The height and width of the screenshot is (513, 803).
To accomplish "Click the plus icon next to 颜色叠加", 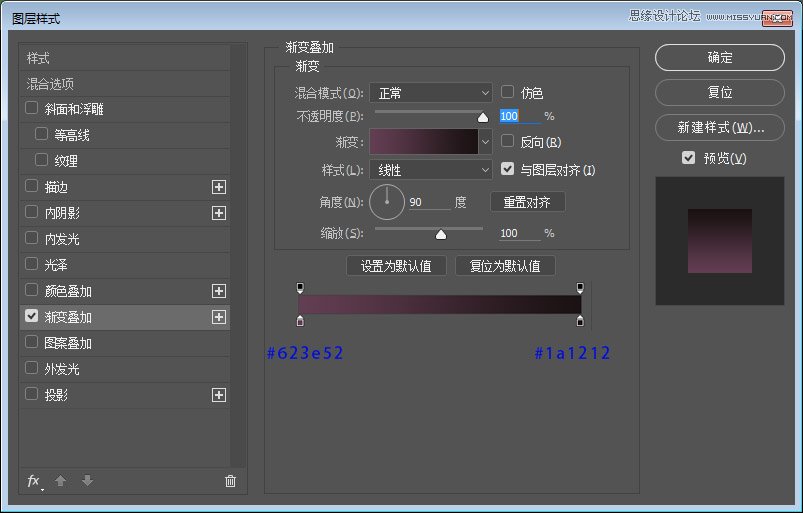I will [219, 291].
